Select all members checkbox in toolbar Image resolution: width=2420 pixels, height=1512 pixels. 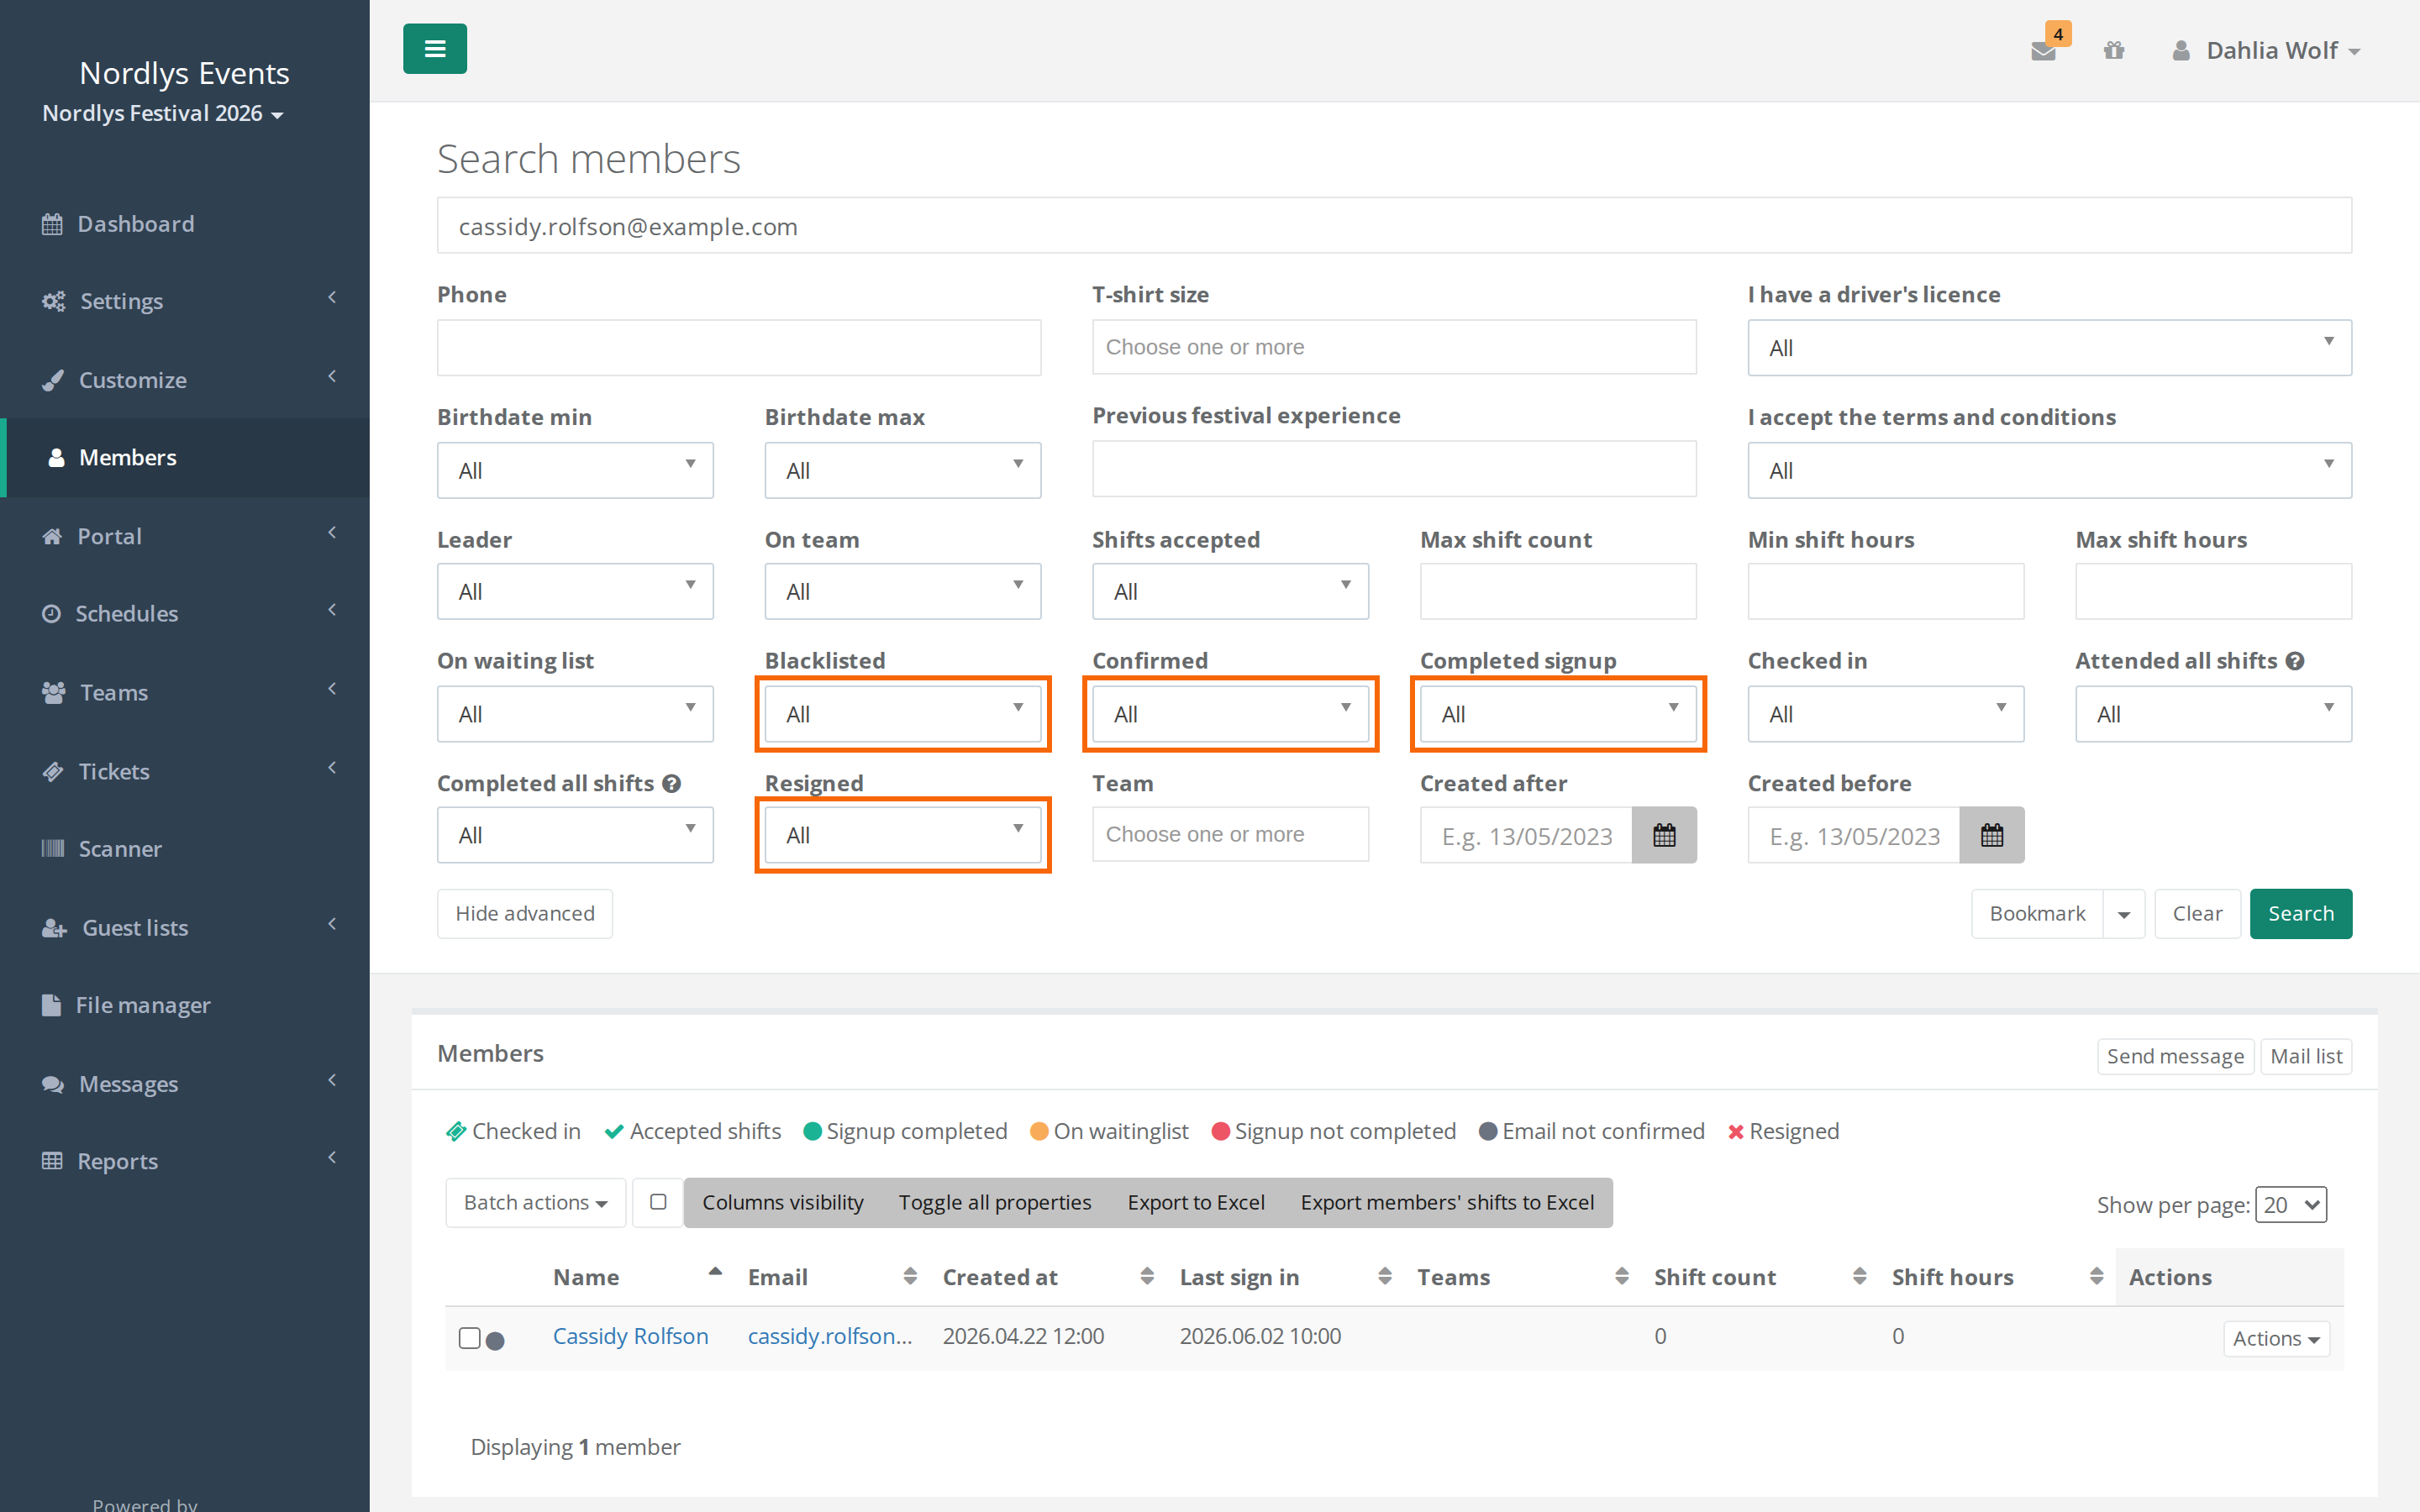[x=658, y=1202]
